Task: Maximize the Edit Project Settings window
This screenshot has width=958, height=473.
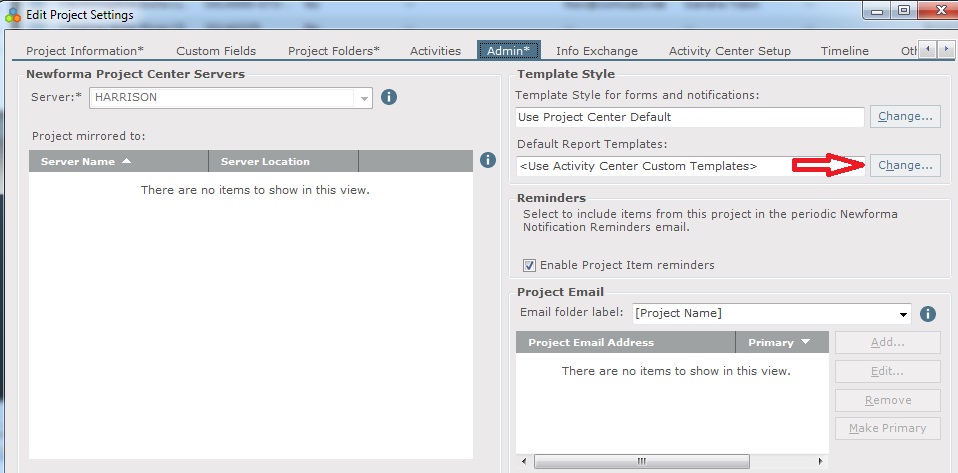Action: point(904,11)
